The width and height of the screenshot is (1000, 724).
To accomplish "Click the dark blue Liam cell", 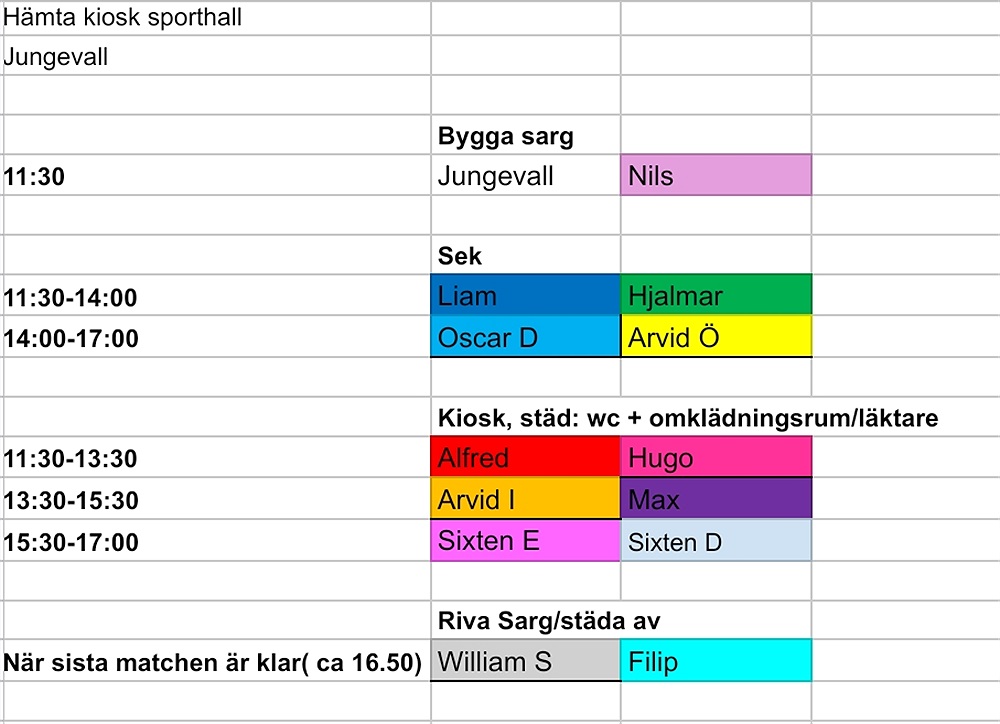I will coord(525,296).
